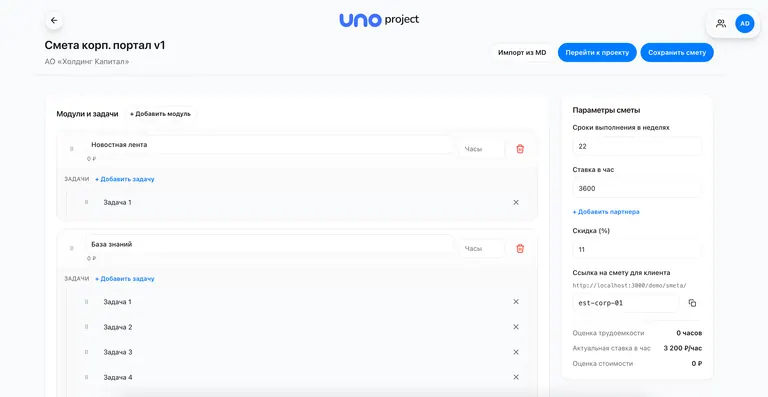
Task: Grab handle of Задача 2
Action: [x=86, y=327]
